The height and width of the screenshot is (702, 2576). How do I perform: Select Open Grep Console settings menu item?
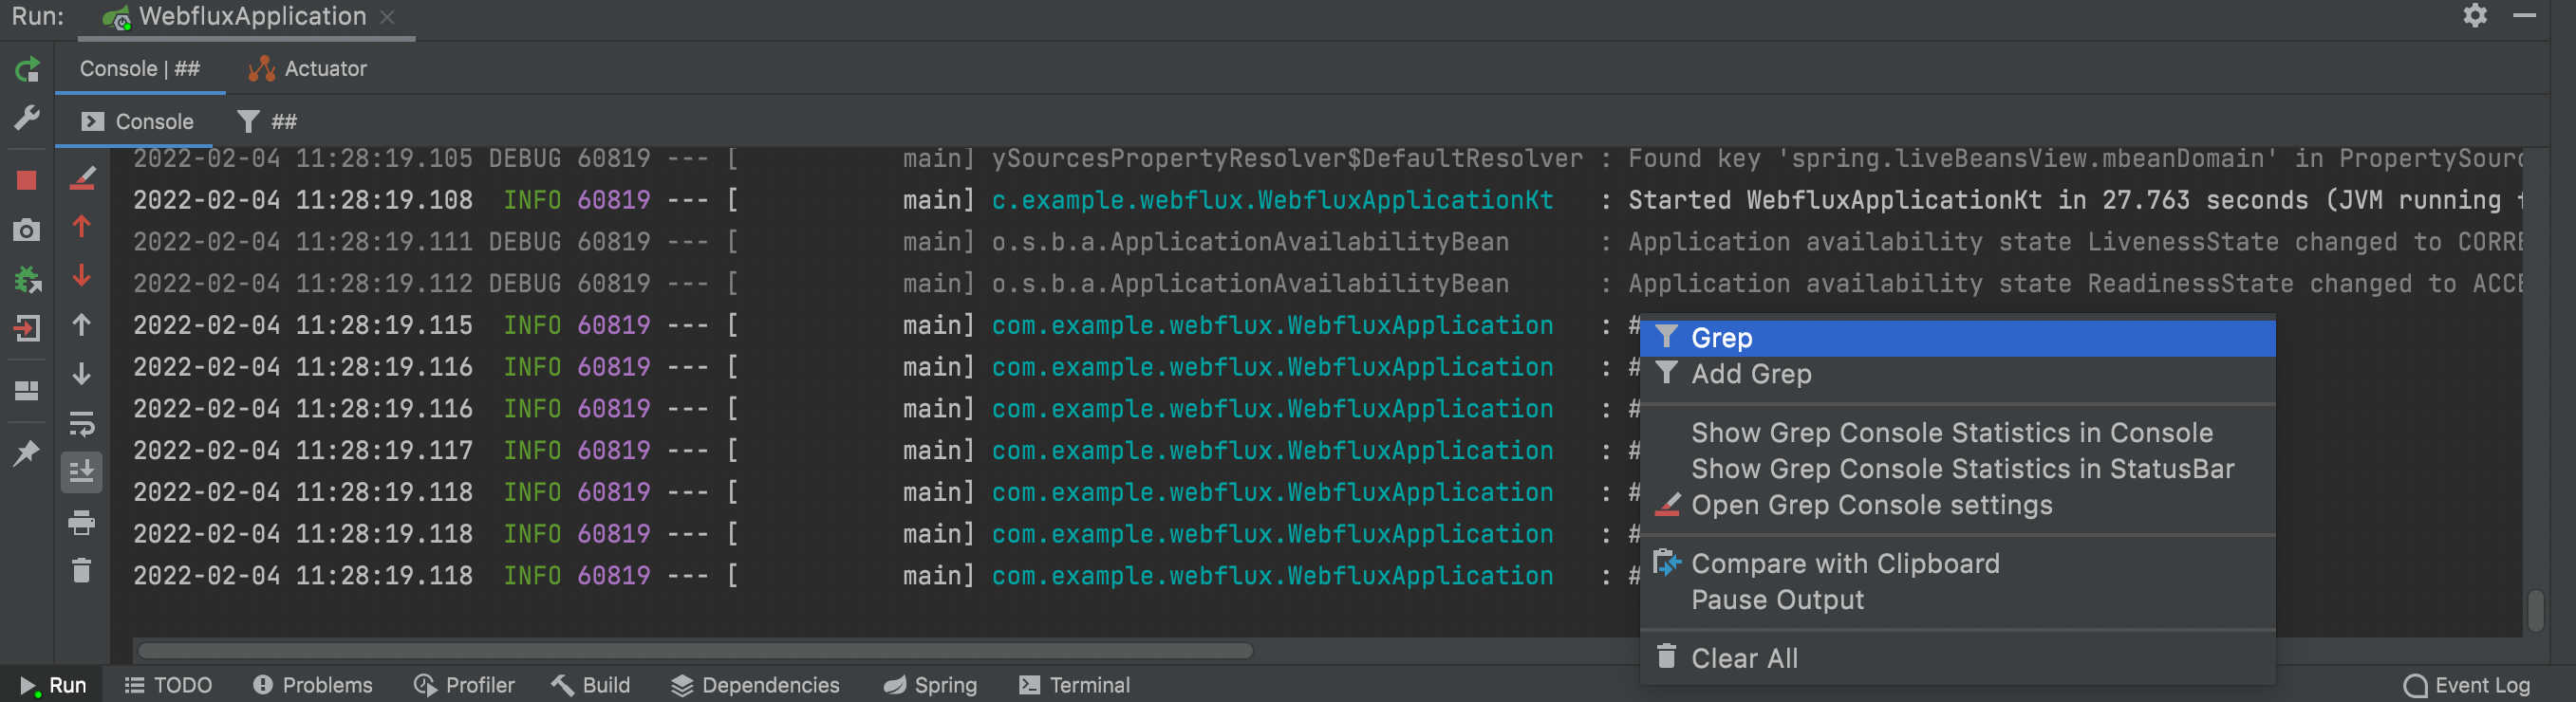pos(1957,505)
